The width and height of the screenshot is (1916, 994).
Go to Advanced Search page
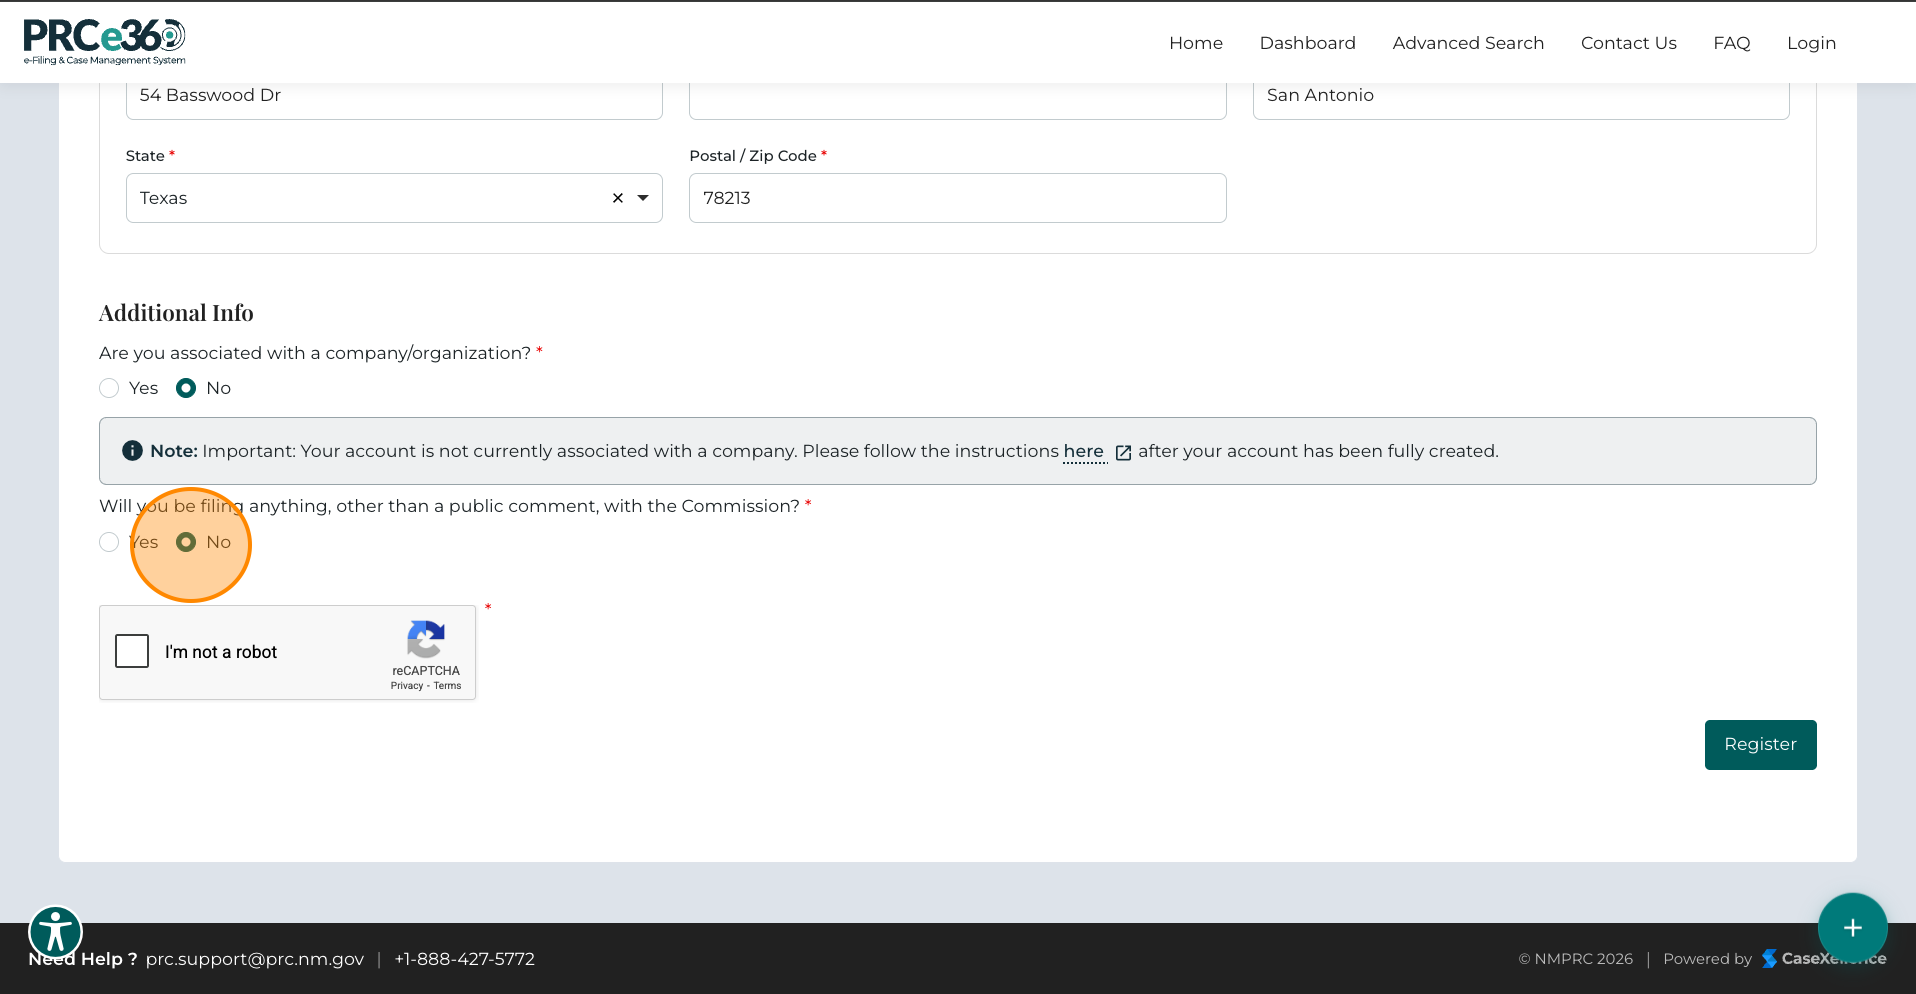pyautogui.click(x=1467, y=43)
